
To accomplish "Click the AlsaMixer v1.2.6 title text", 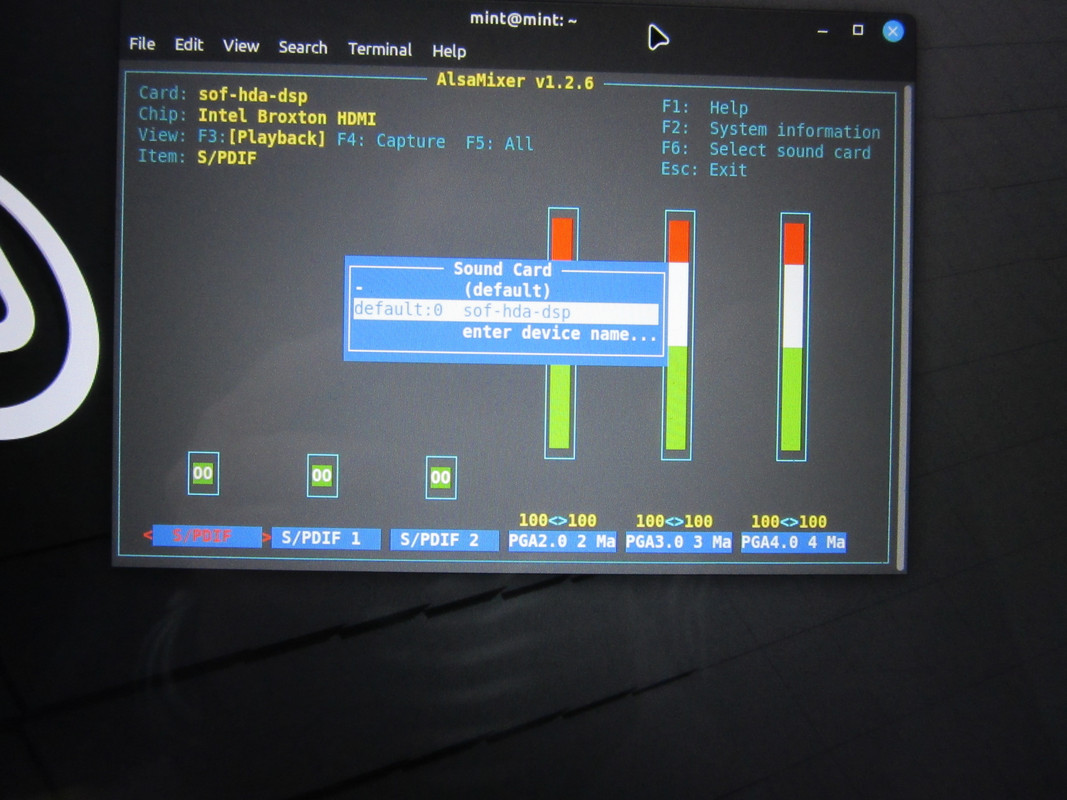I will pyautogui.click(x=514, y=81).
